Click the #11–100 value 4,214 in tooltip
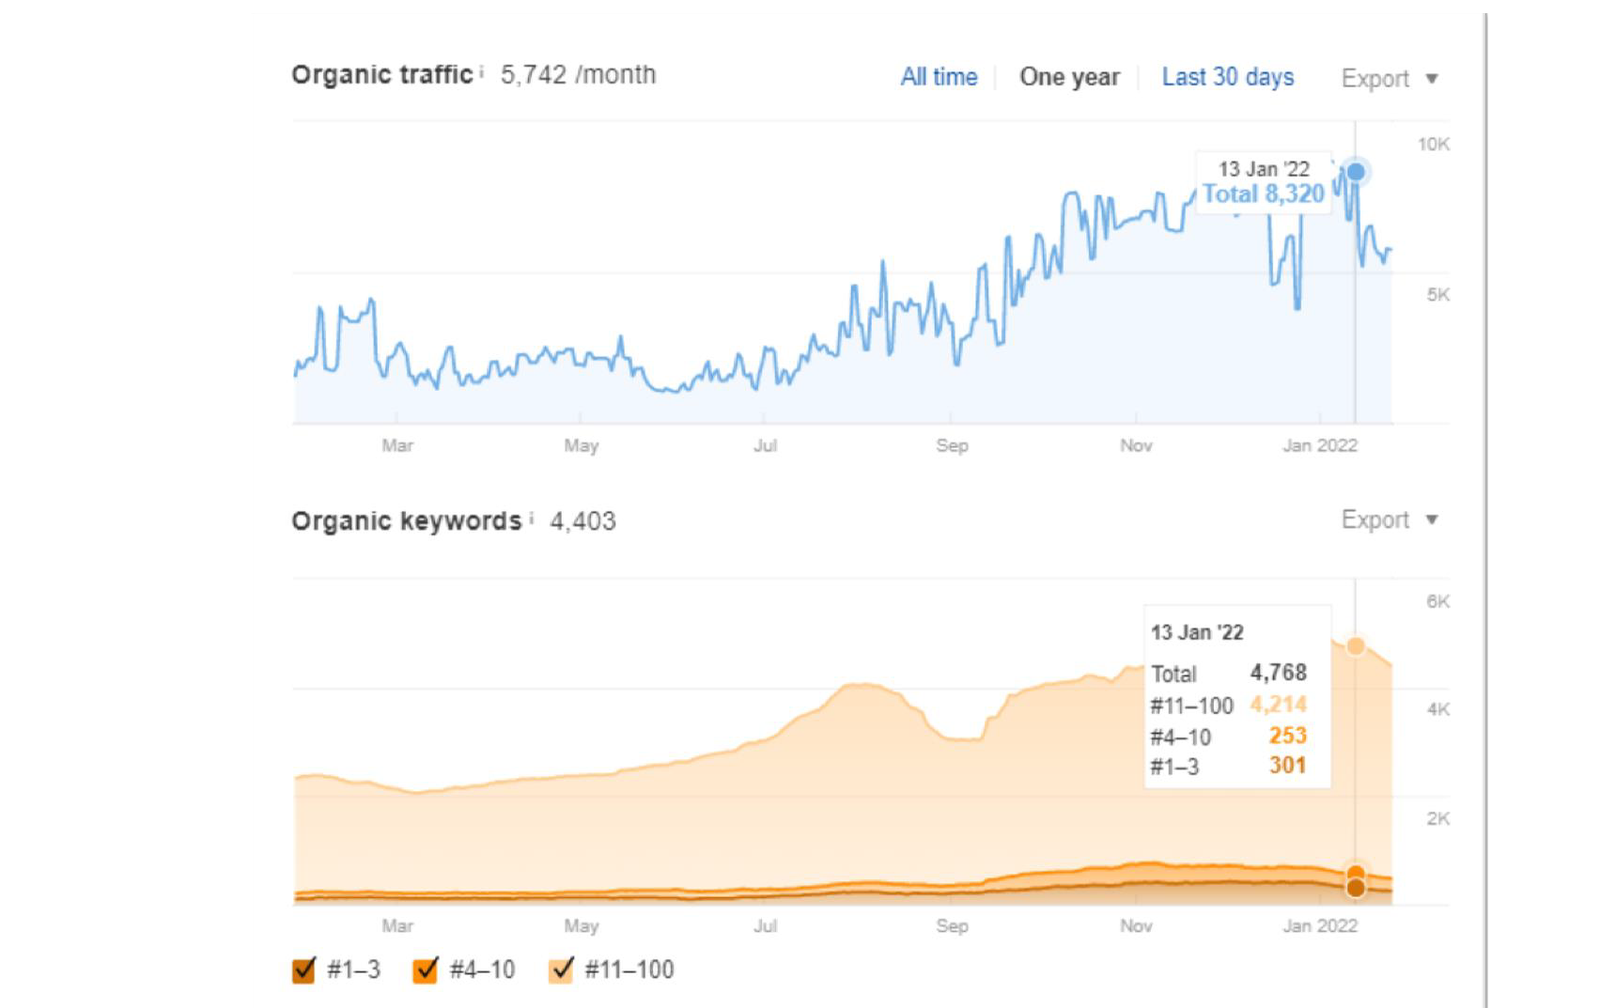This screenshot has width=1600, height=1008. (x=1278, y=704)
